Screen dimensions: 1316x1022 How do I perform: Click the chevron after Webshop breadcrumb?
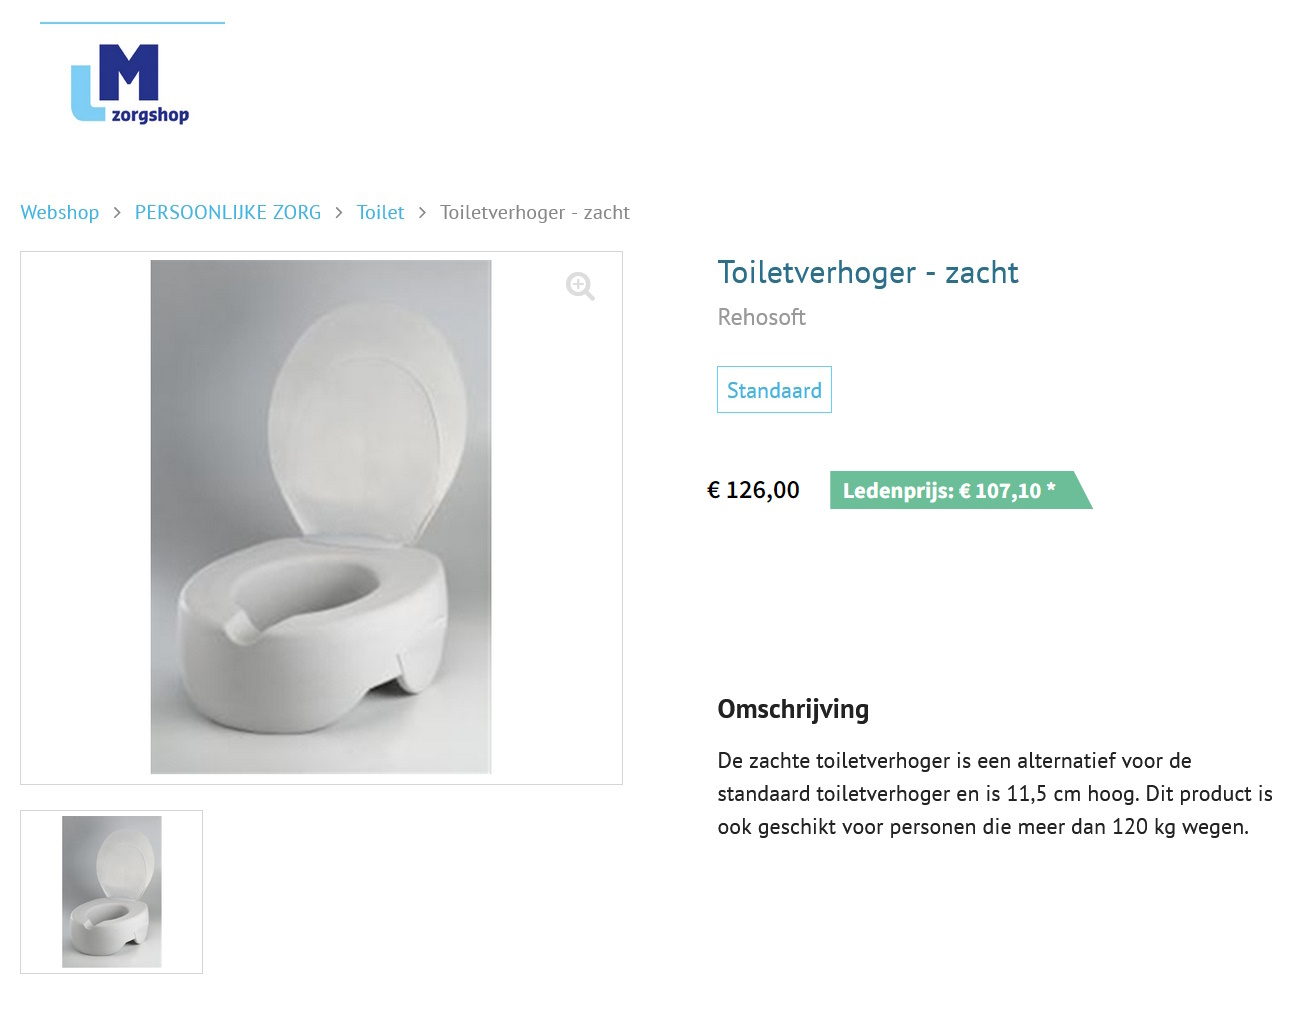click(117, 213)
